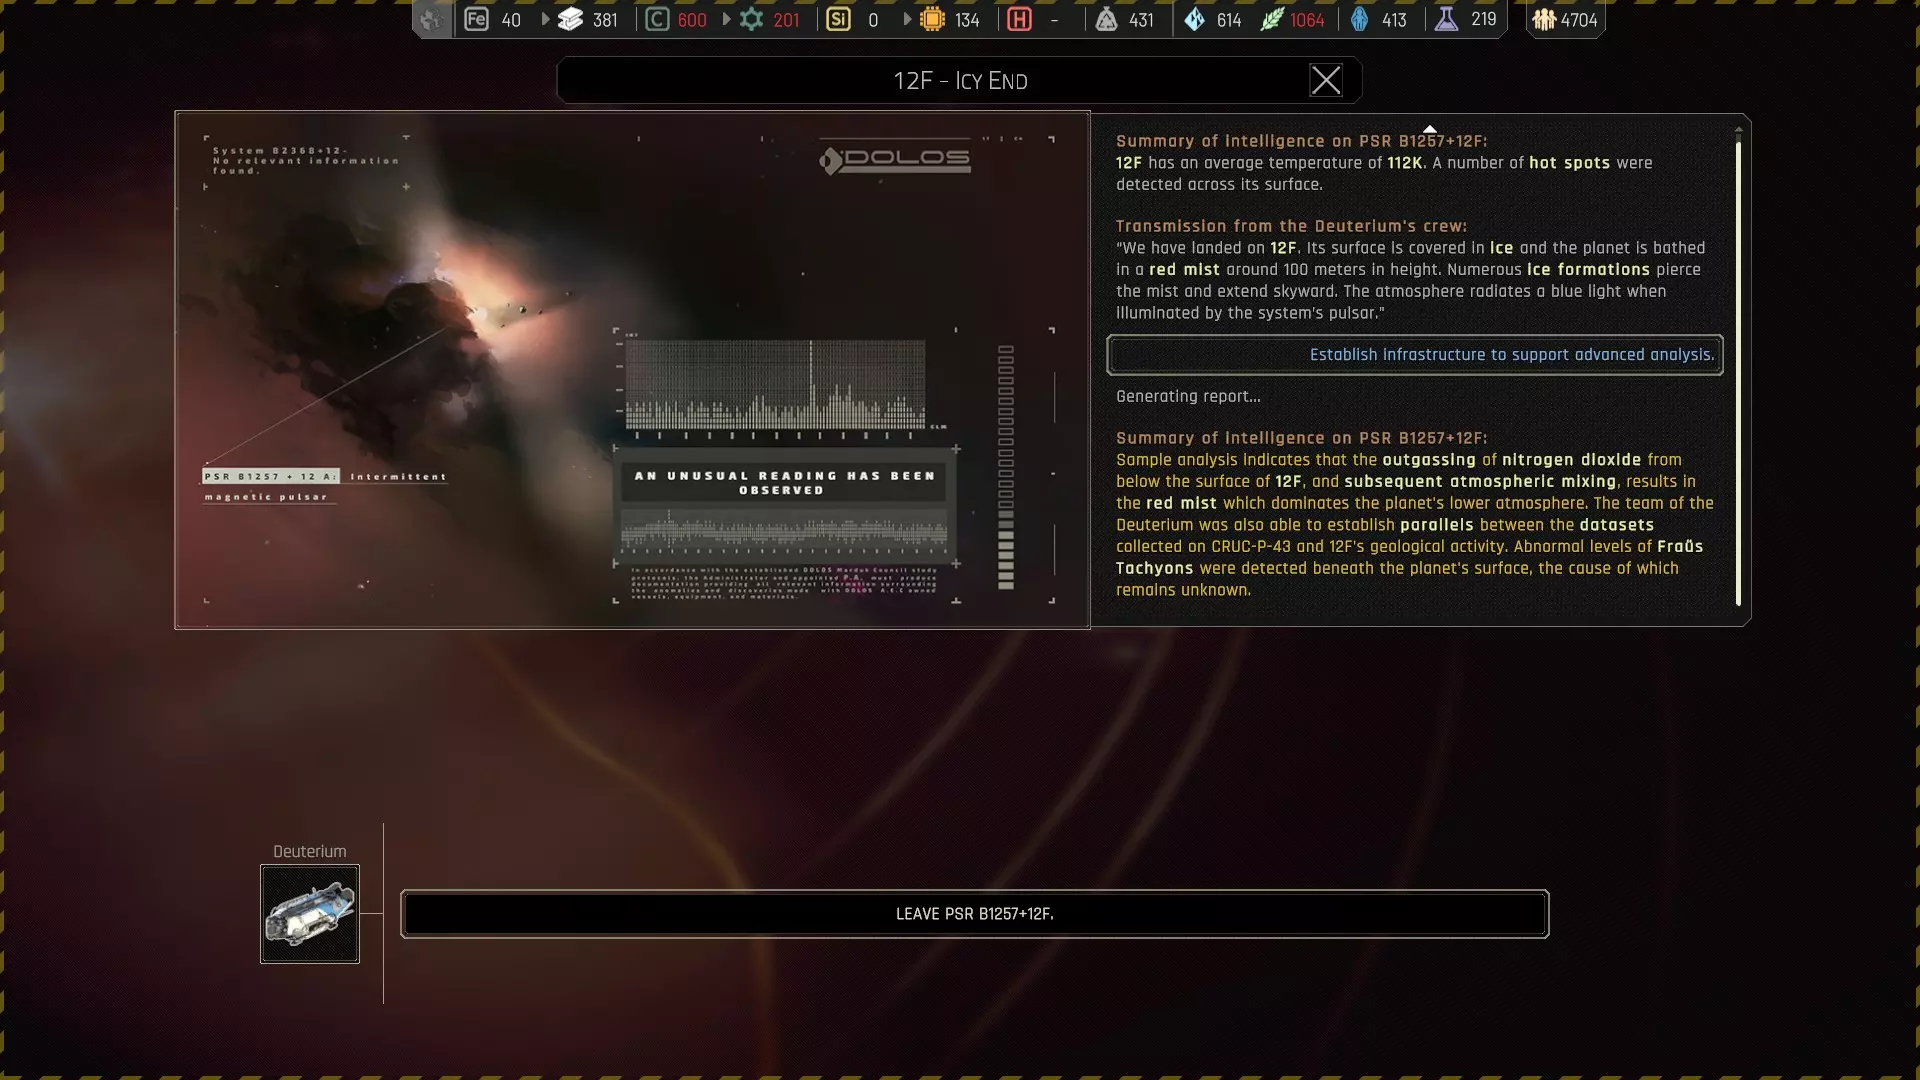This screenshot has height=1080, width=1920.
Task: Click the orange microchip electronics icon
Action: click(932, 19)
